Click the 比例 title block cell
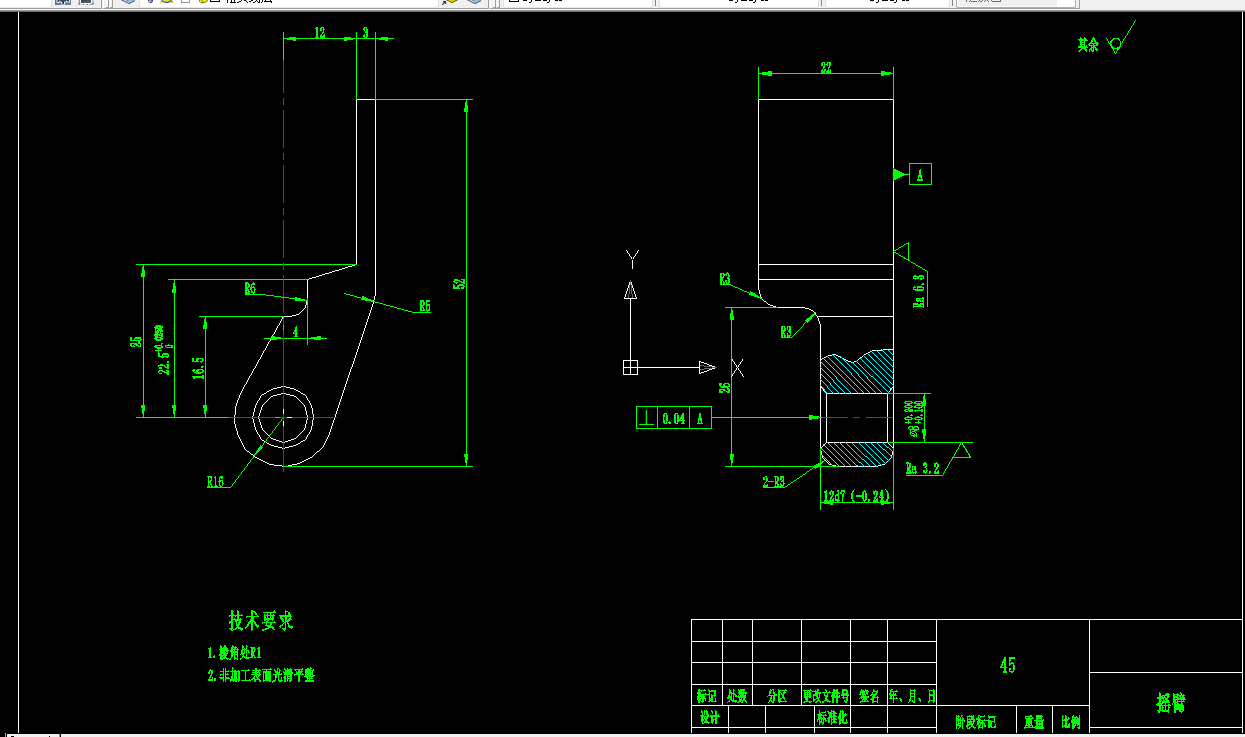The width and height of the screenshot is (1245, 737). tap(1070, 721)
